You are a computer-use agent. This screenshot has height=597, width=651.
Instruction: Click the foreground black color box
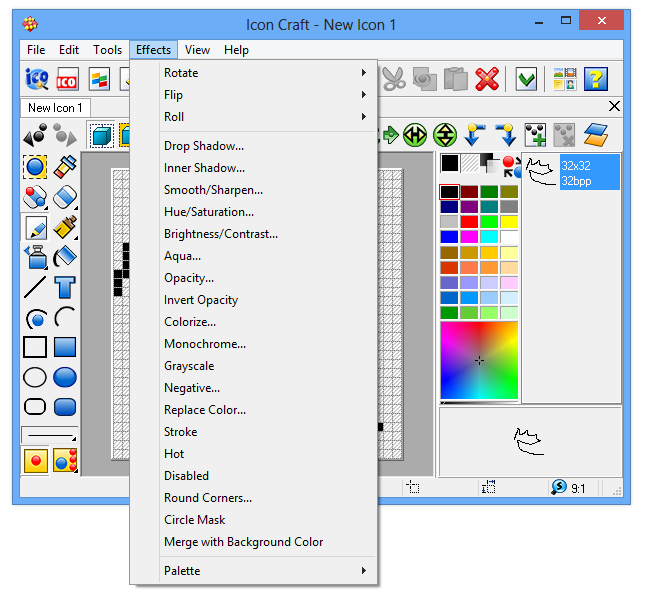coord(450,163)
